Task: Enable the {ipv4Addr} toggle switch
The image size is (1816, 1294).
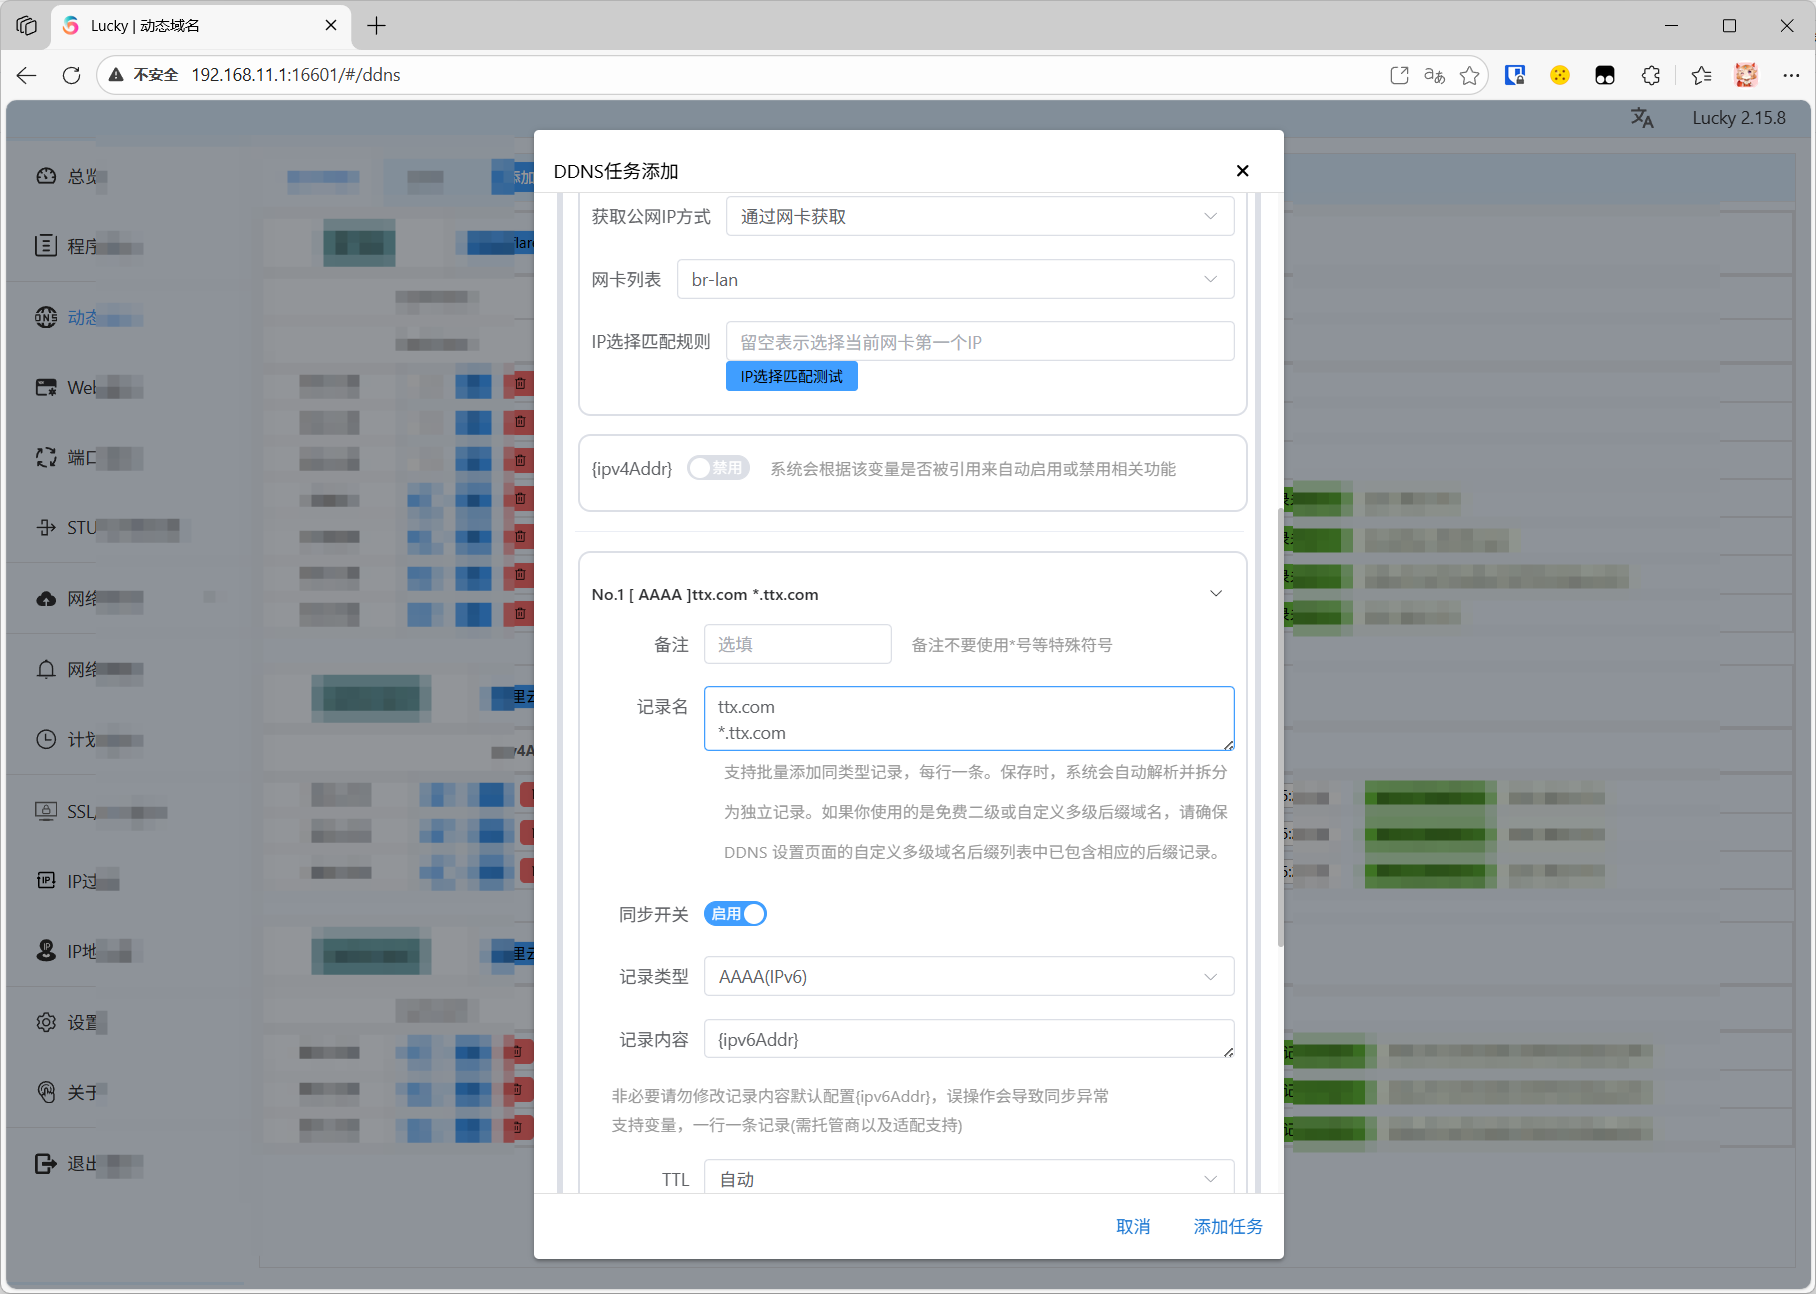Action: coord(718,468)
